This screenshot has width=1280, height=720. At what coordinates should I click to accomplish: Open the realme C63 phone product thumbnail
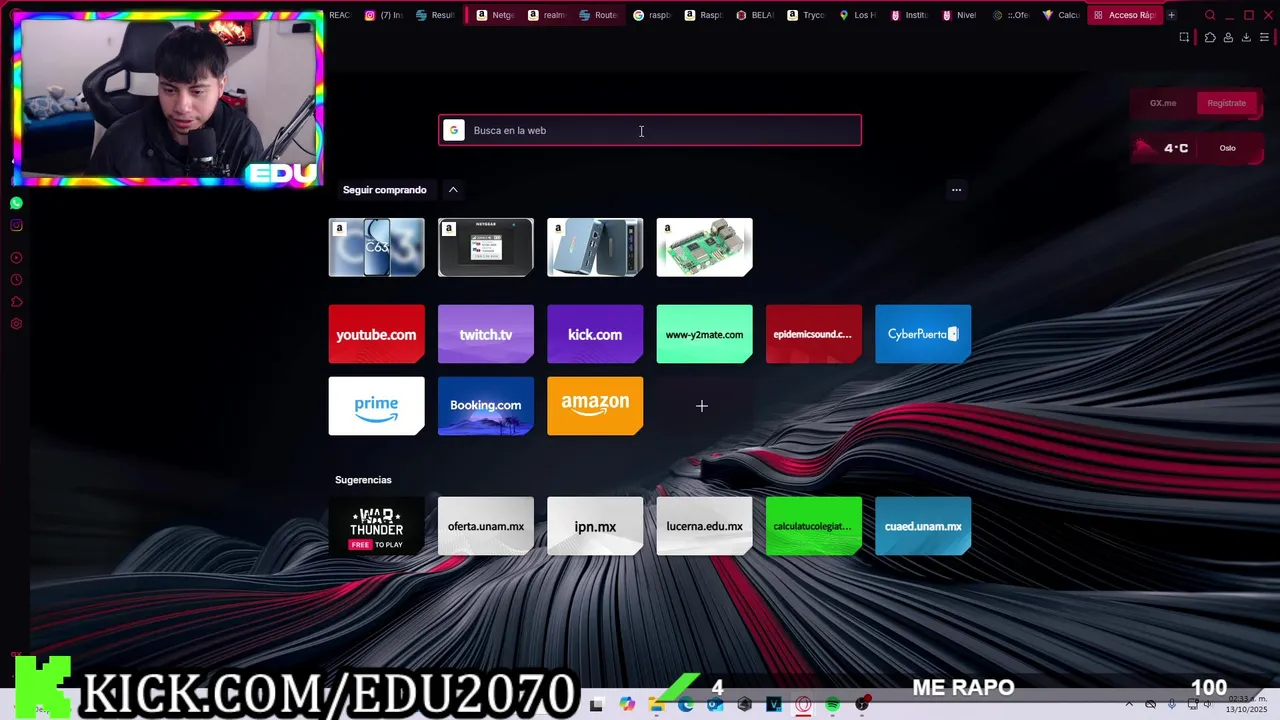point(376,247)
